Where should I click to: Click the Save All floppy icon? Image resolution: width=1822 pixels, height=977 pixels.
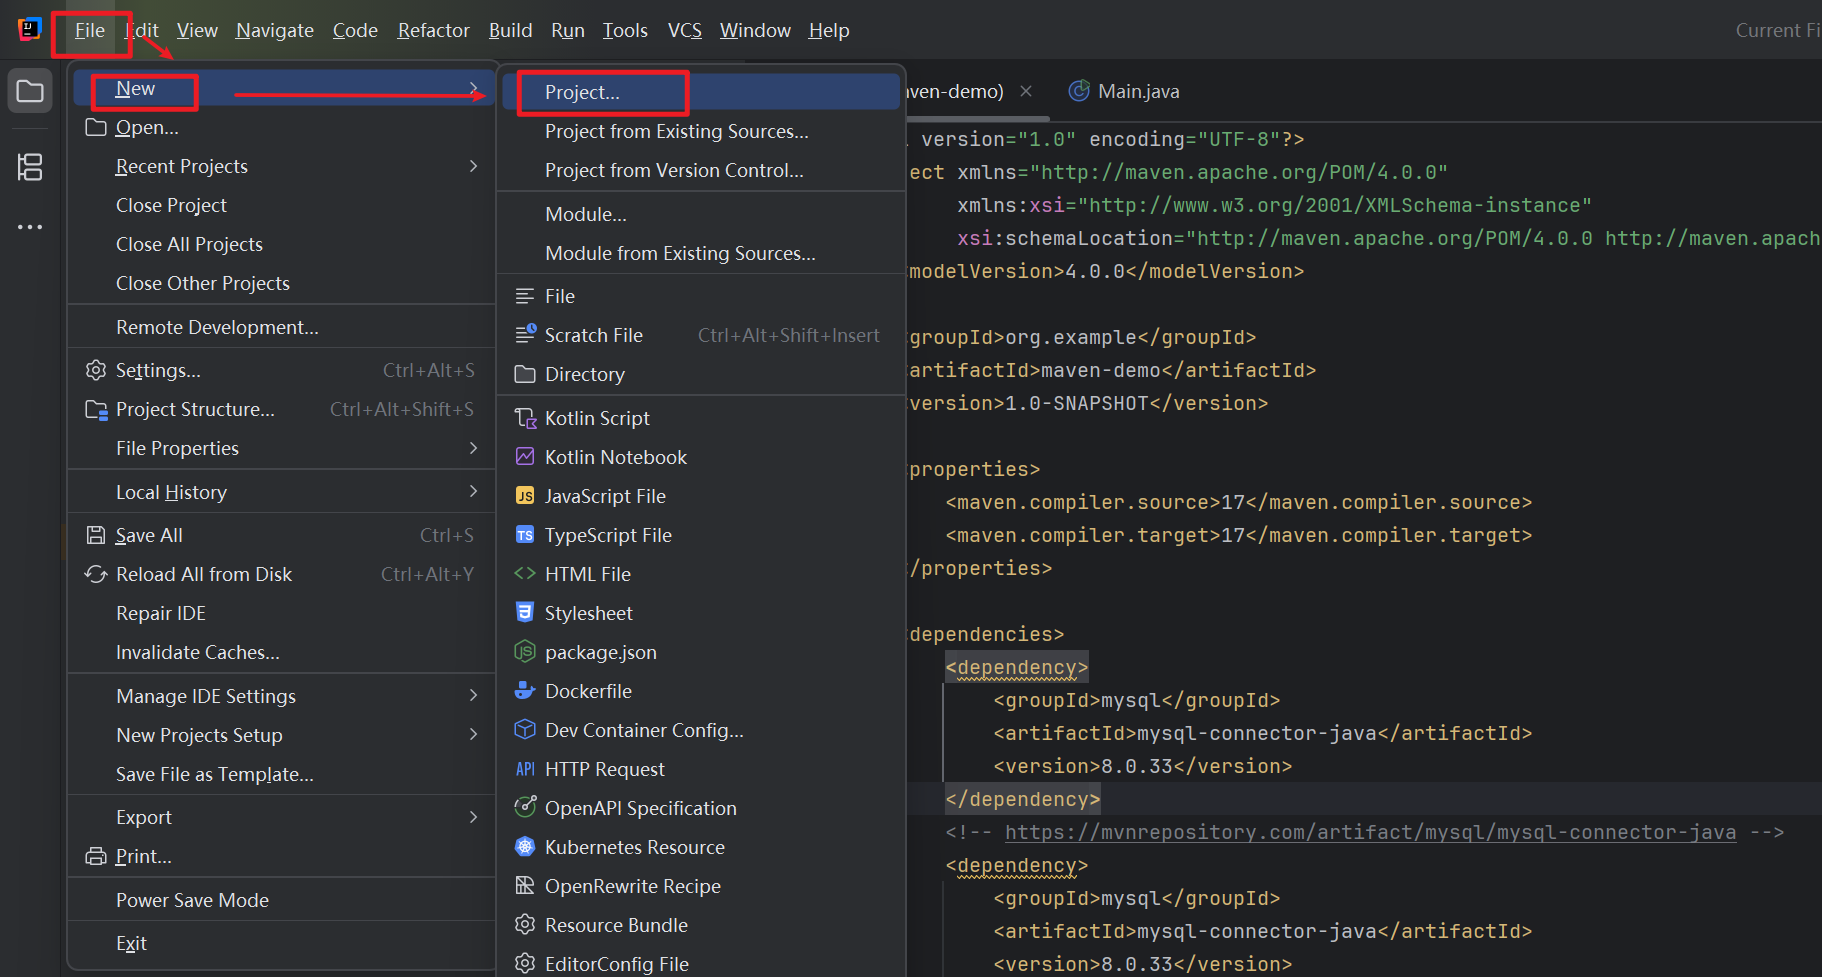tap(96, 535)
